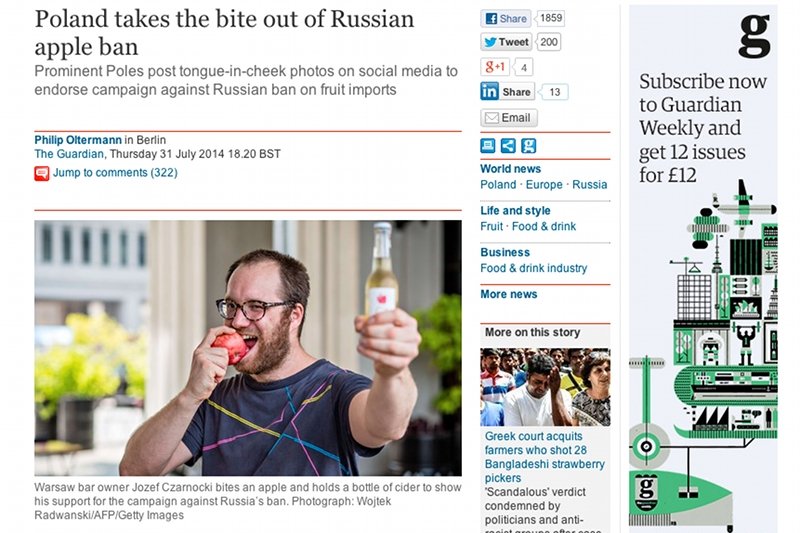Select the Poland topic link

pyautogui.click(x=498, y=185)
